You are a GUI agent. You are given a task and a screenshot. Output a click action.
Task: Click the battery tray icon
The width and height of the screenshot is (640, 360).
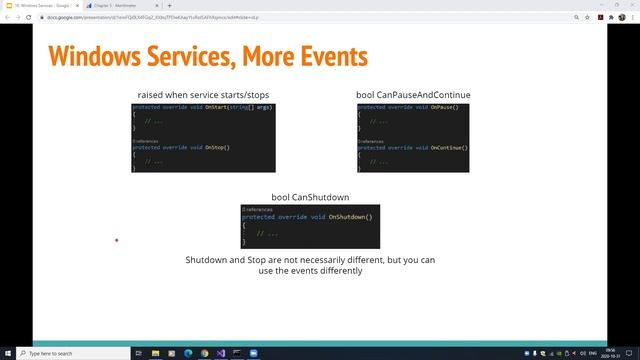pyautogui.click(x=567, y=353)
